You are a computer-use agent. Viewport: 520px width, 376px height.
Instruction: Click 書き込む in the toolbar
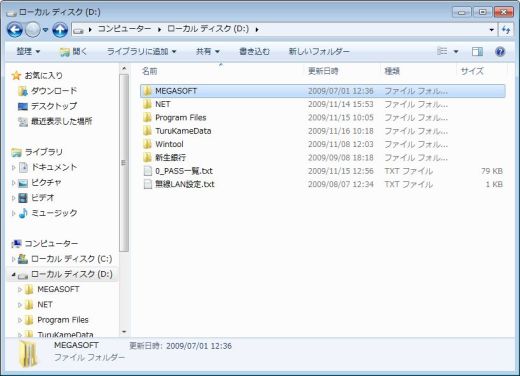click(254, 51)
